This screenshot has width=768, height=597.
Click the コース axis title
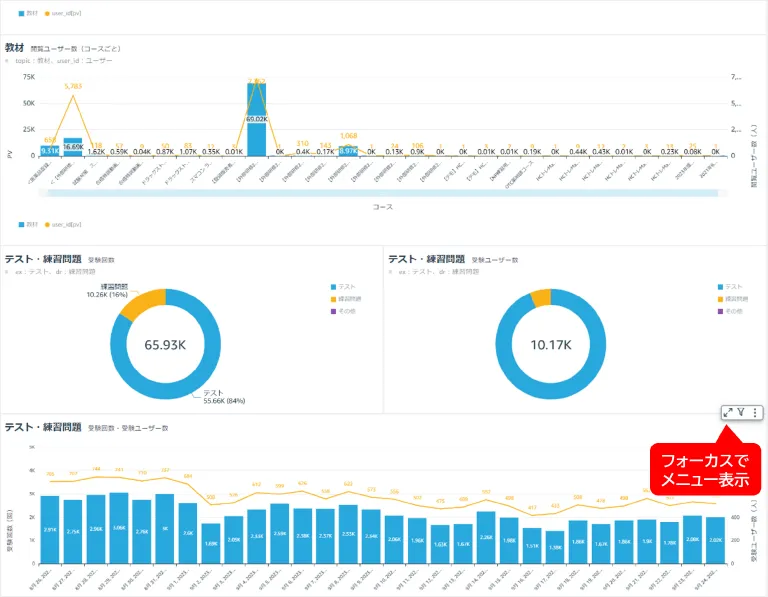383,207
